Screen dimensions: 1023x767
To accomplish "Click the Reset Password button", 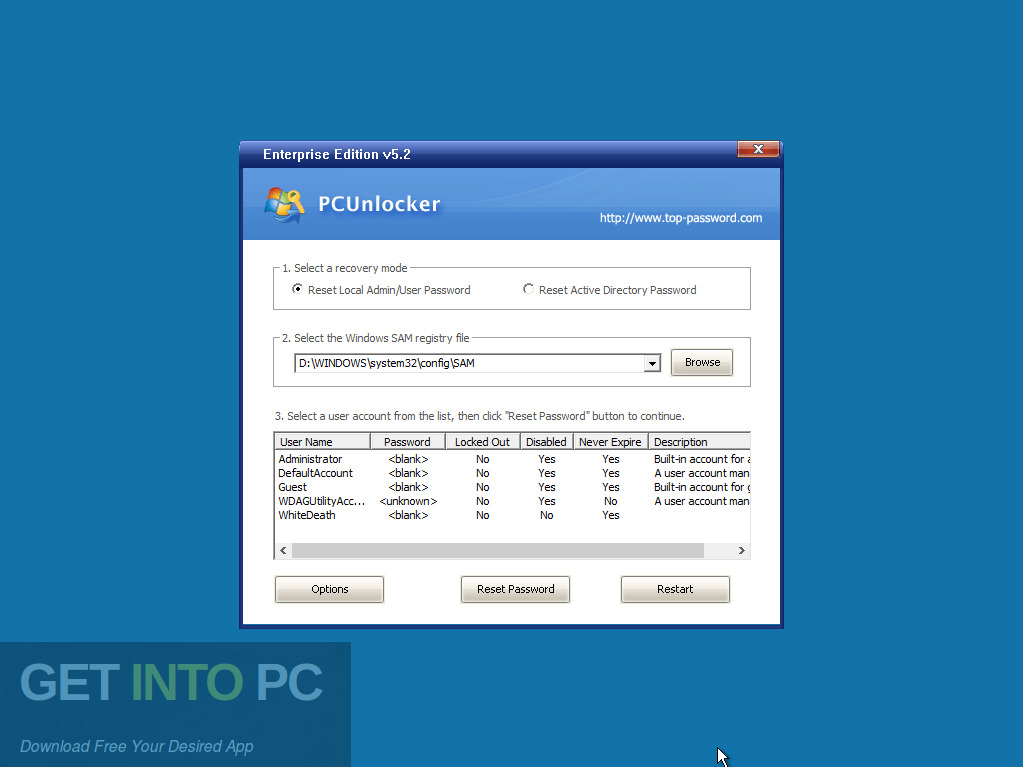I will [x=515, y=589].
